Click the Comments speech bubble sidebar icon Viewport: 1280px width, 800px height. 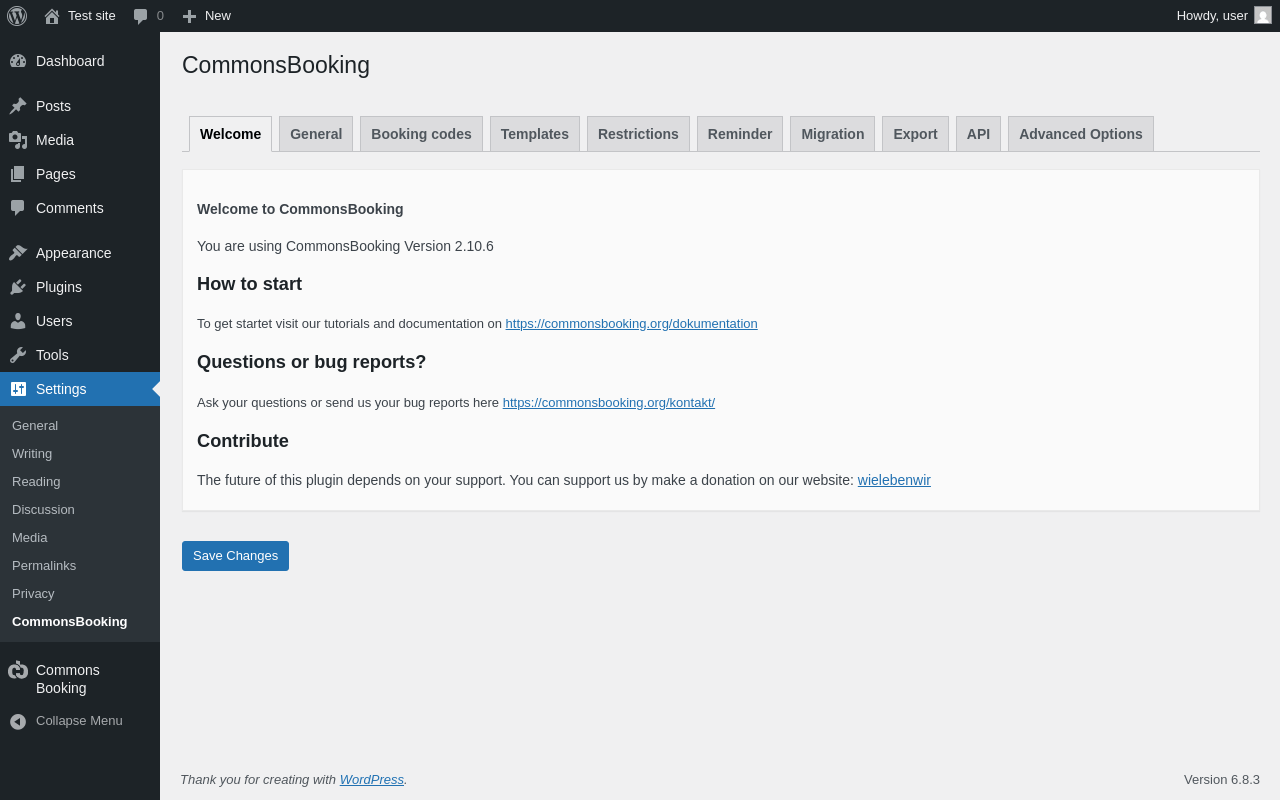coord(18,208)
